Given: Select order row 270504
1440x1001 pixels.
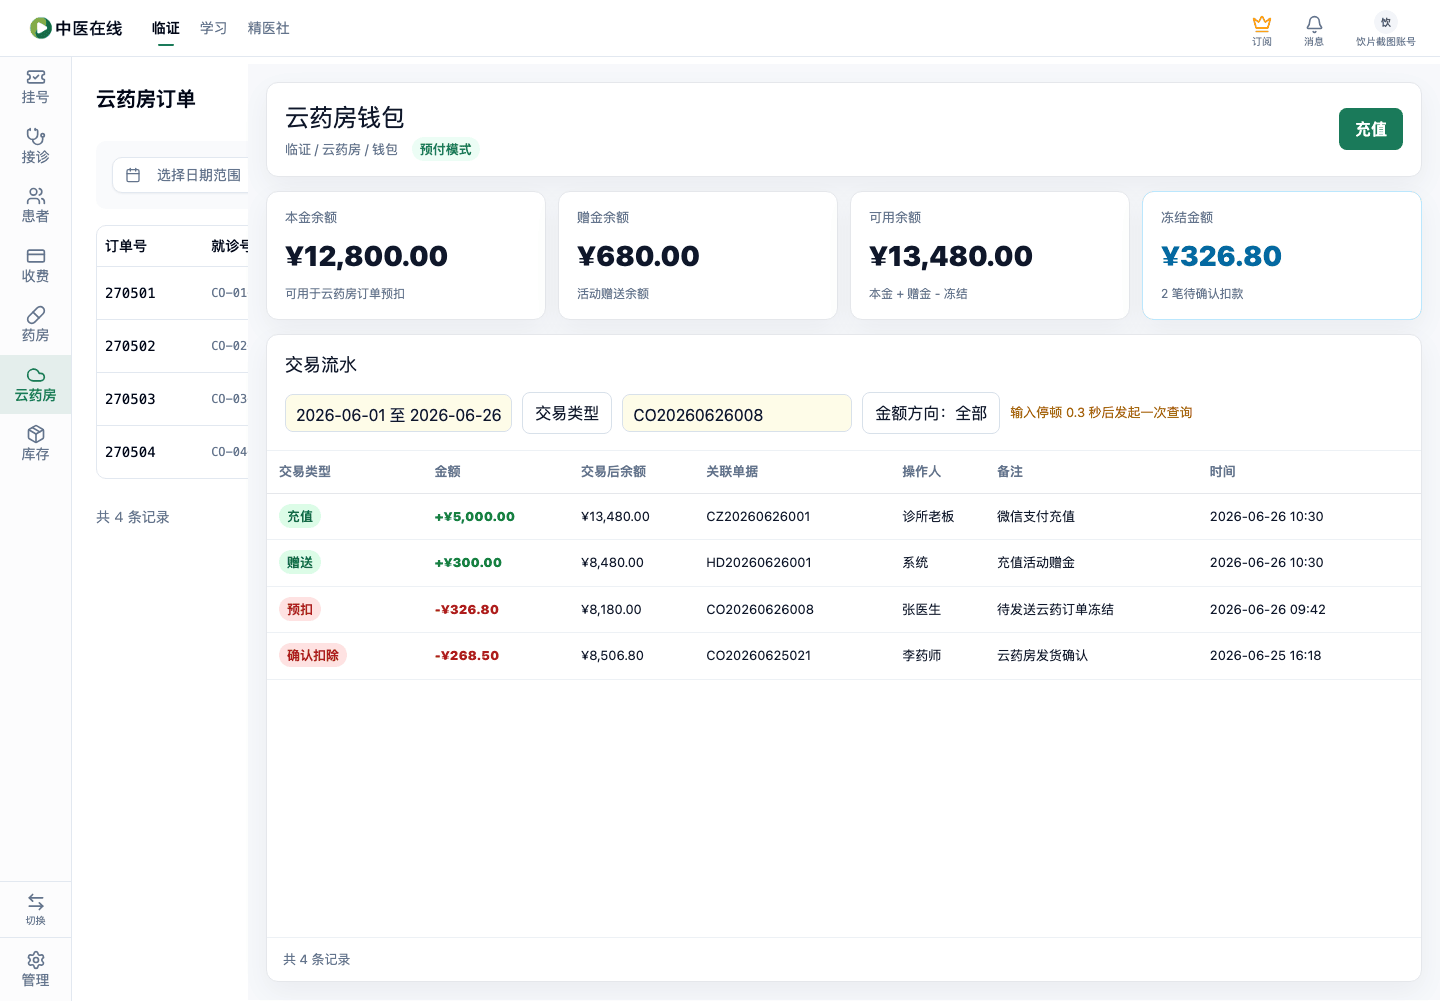Looking at the screenshot, I should point(173,452).
